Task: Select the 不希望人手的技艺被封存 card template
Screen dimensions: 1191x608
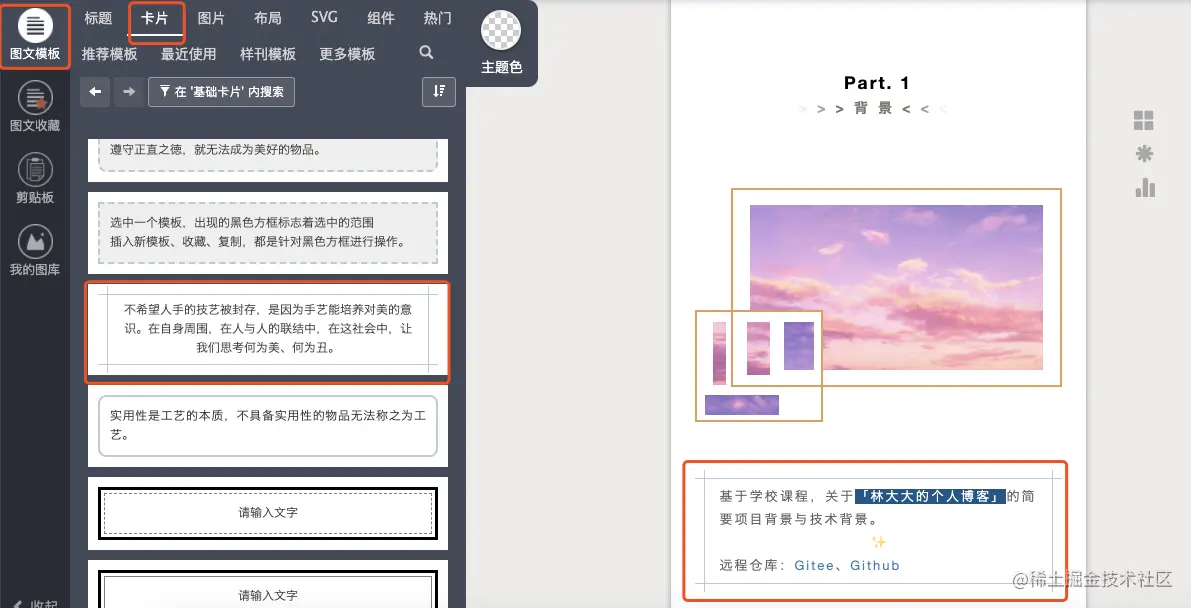Action: tap(267, 330)
